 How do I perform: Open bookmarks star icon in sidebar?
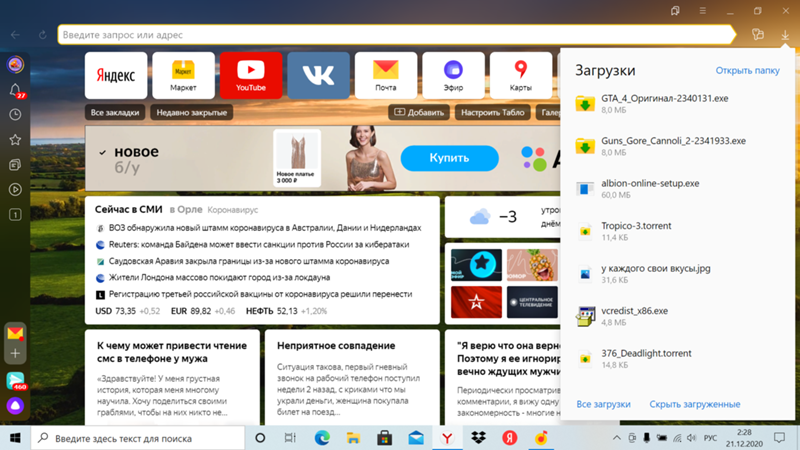coord(15,139)
